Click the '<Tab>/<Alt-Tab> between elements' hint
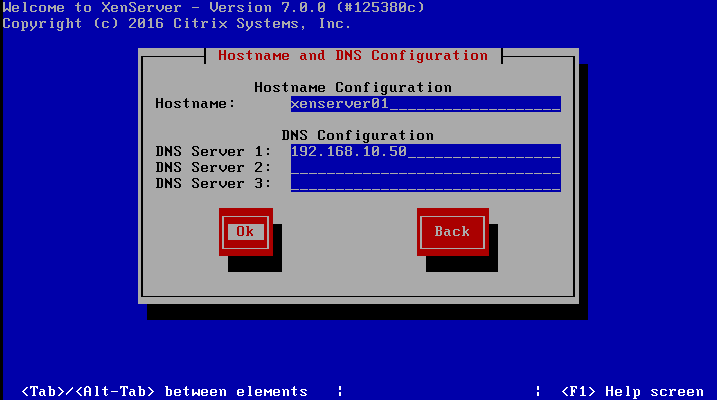The width and height of the screenshot is (717, 400). click(165, 392)
